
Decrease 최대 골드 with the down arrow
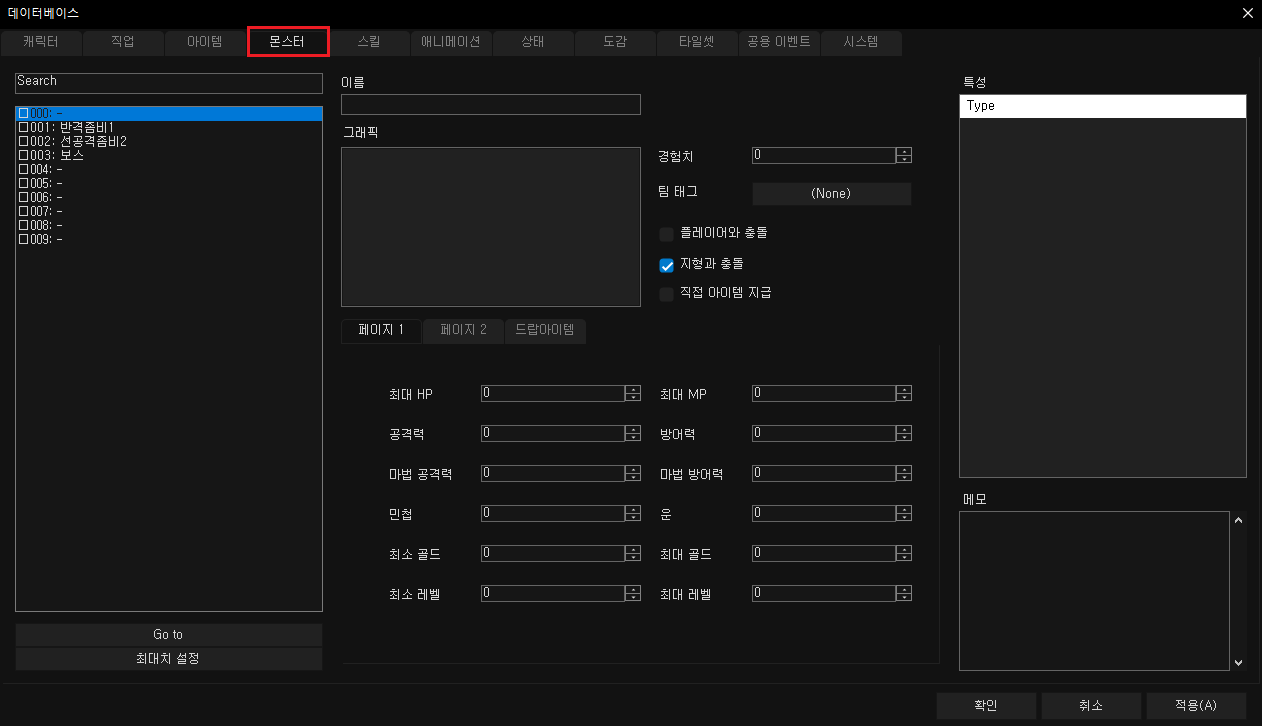[904, 558]
